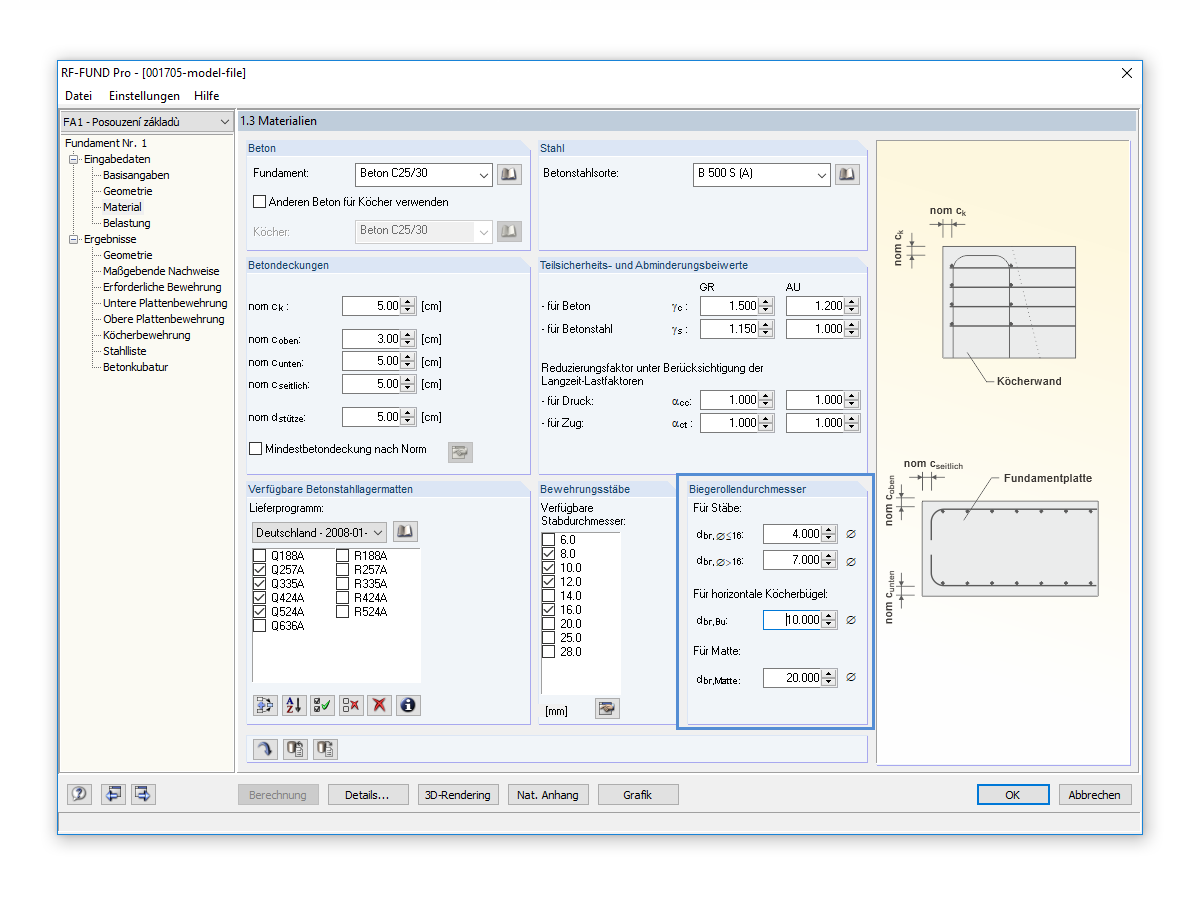Click the dbr,Ø>16 7.000 input field
The height and width of the screenshot is (900, 1200).
pos(792,560)
